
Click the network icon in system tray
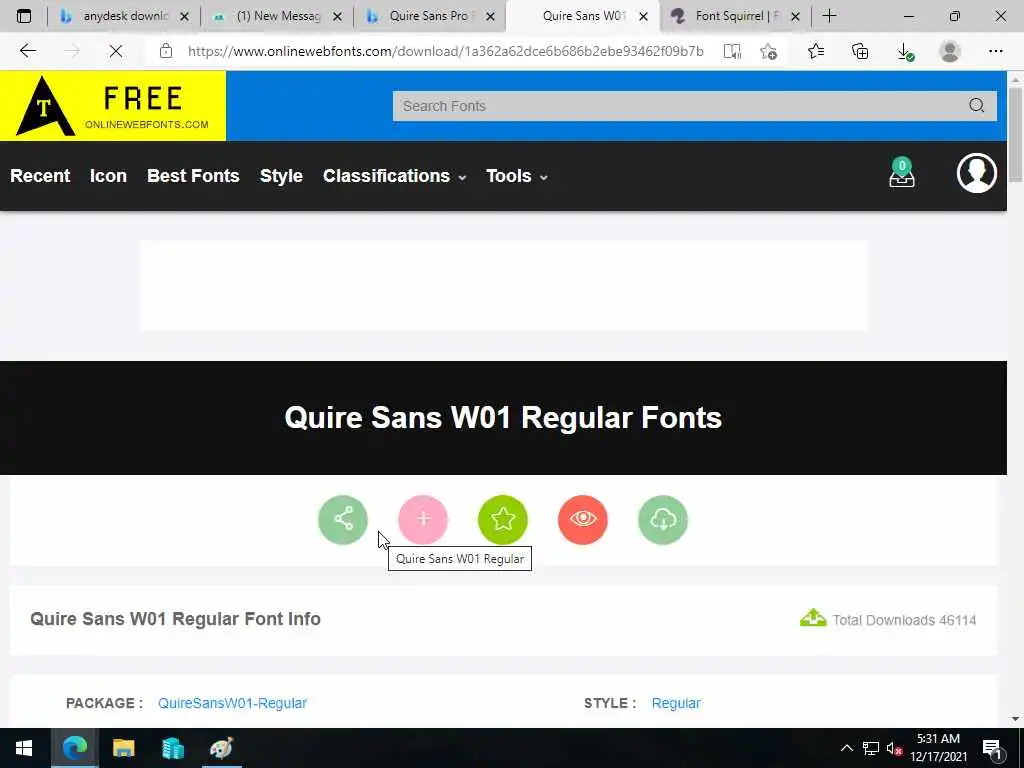pos(871,748)
